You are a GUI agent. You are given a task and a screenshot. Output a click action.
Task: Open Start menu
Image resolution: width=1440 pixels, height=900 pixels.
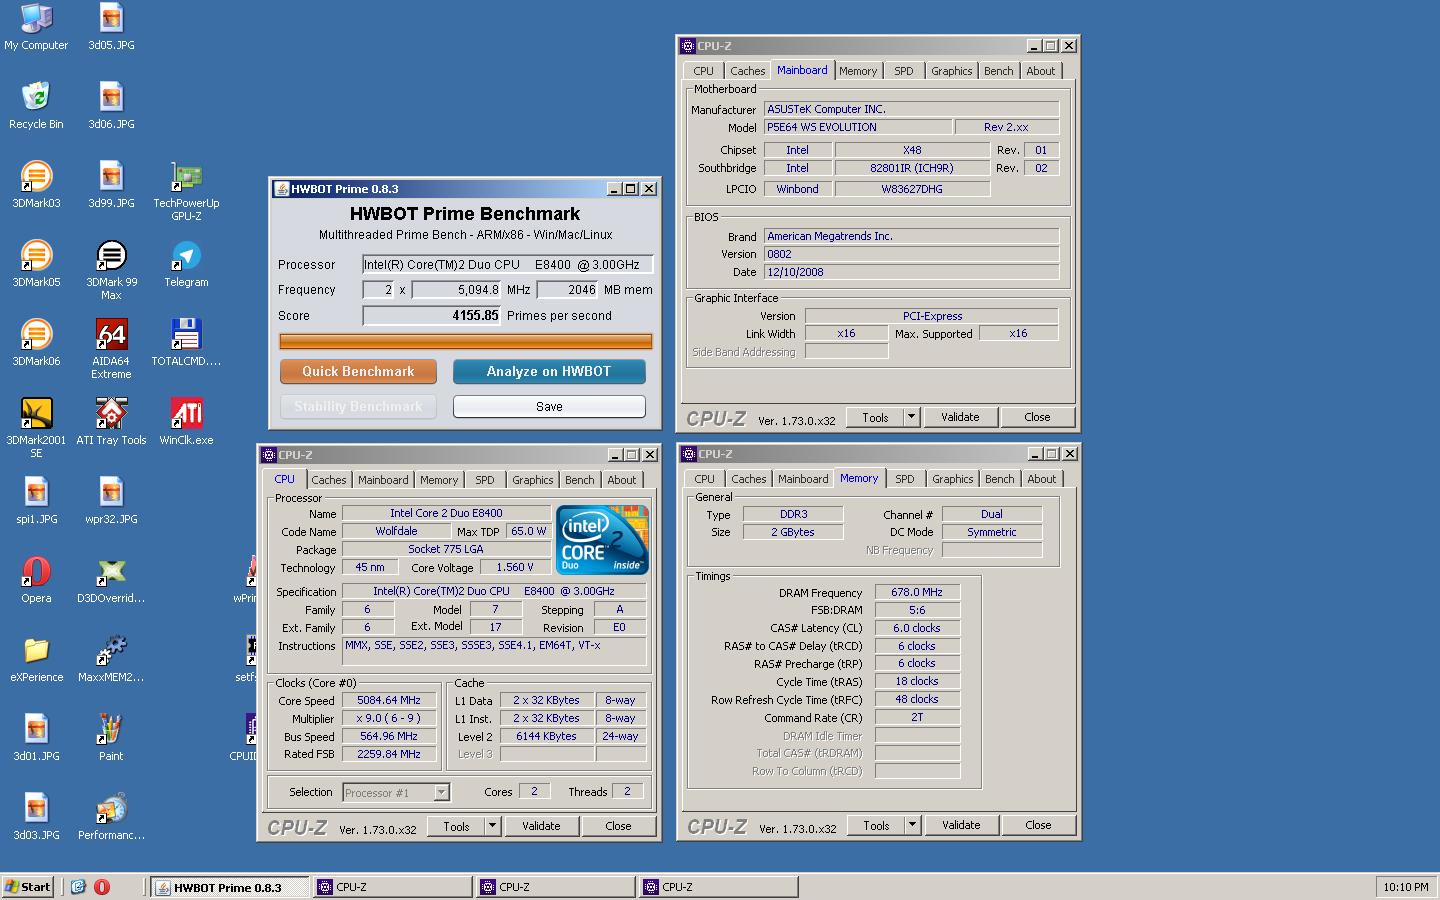pos(27,887)
